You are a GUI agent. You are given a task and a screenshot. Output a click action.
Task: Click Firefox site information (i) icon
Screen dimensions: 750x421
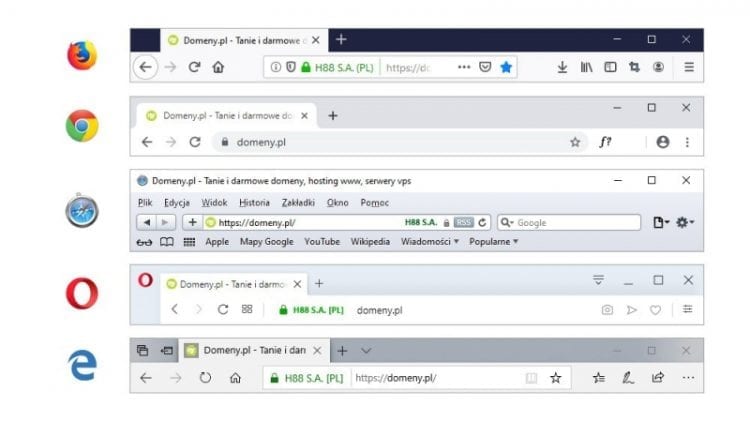[x=276, y=67]
